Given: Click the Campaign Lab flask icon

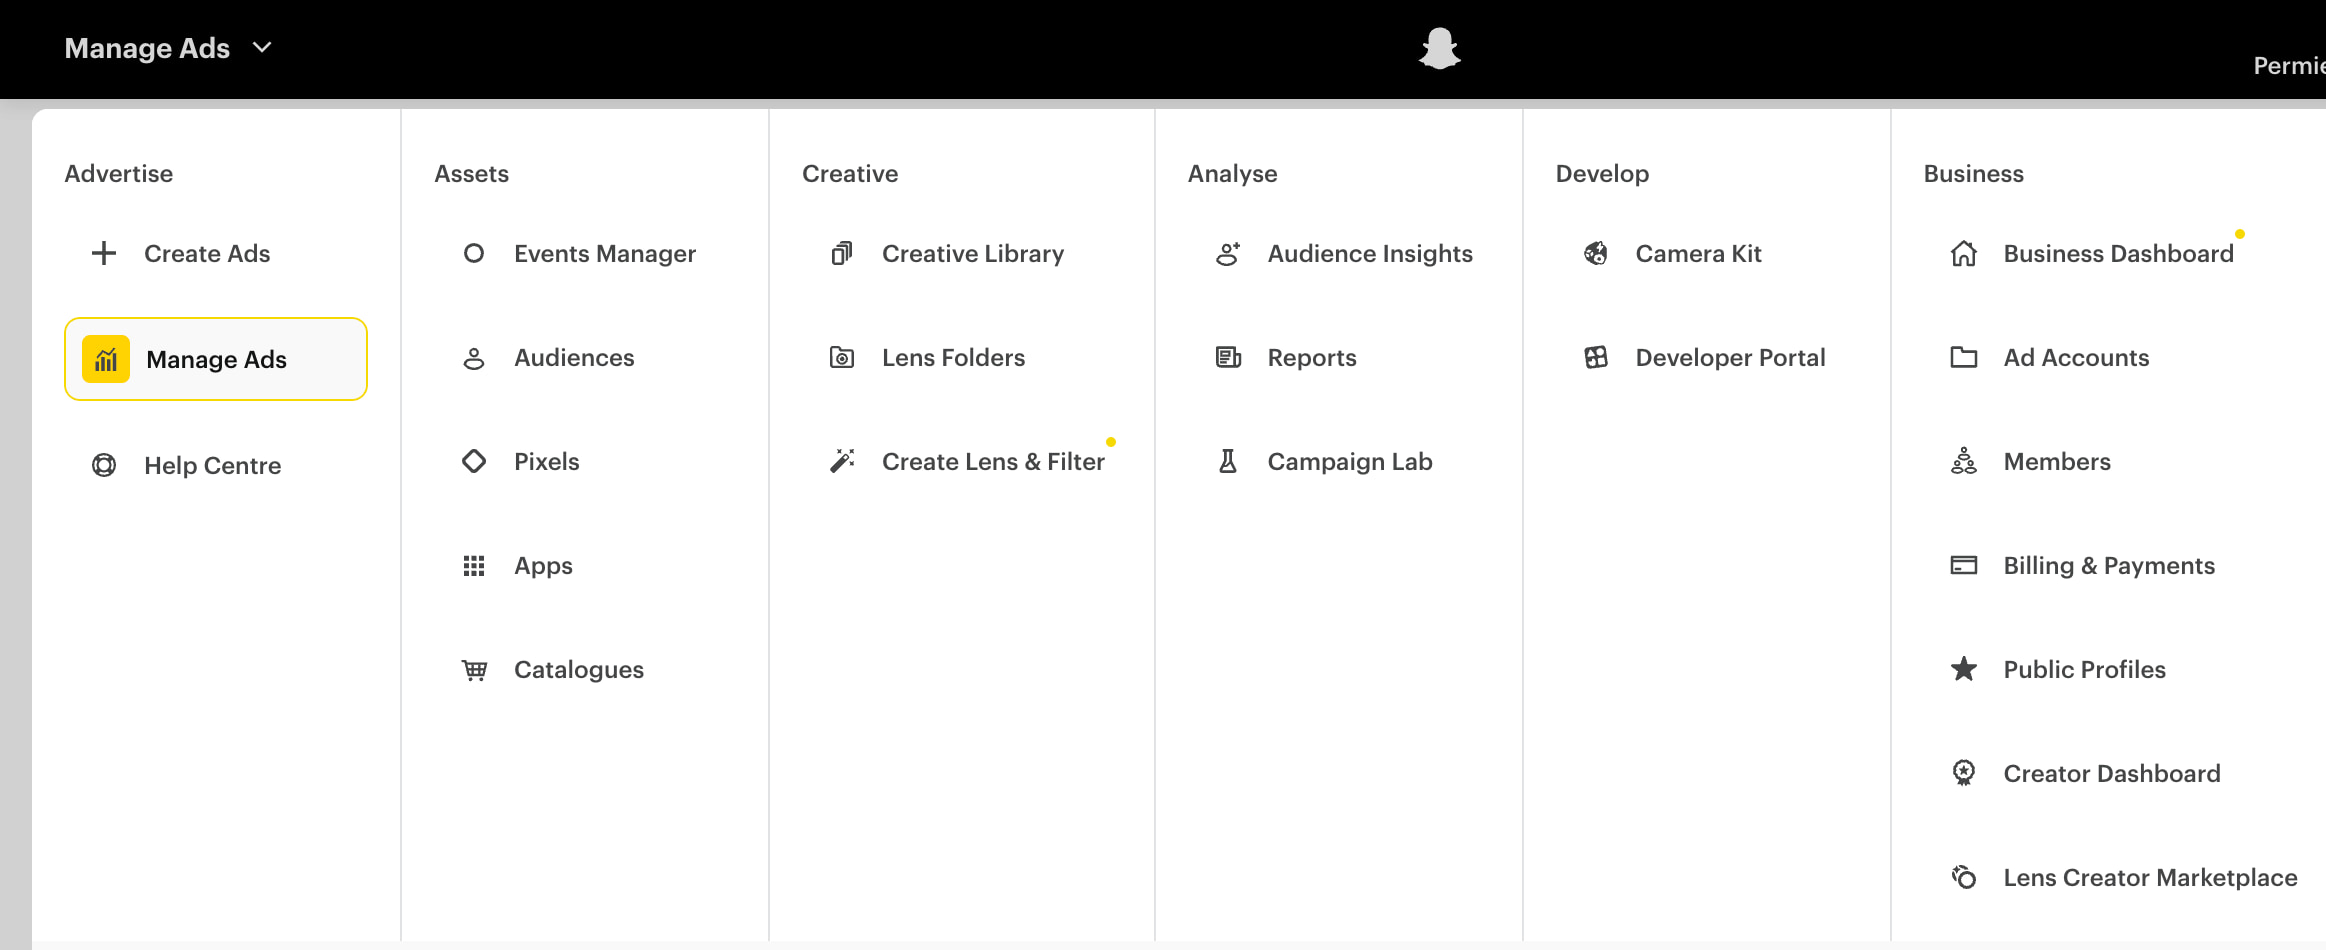Looking at the screenshot, I should click(x=1226, y=461).
